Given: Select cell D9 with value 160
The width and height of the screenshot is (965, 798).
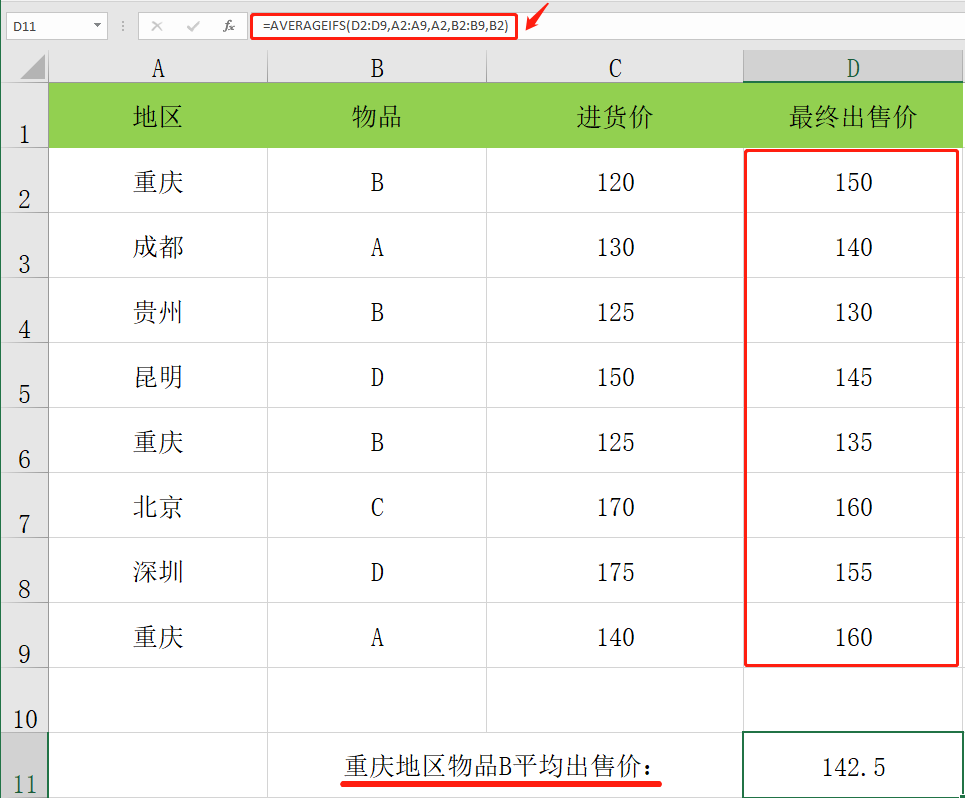Looking at the screenshot, I should click(x=853, y=636).
